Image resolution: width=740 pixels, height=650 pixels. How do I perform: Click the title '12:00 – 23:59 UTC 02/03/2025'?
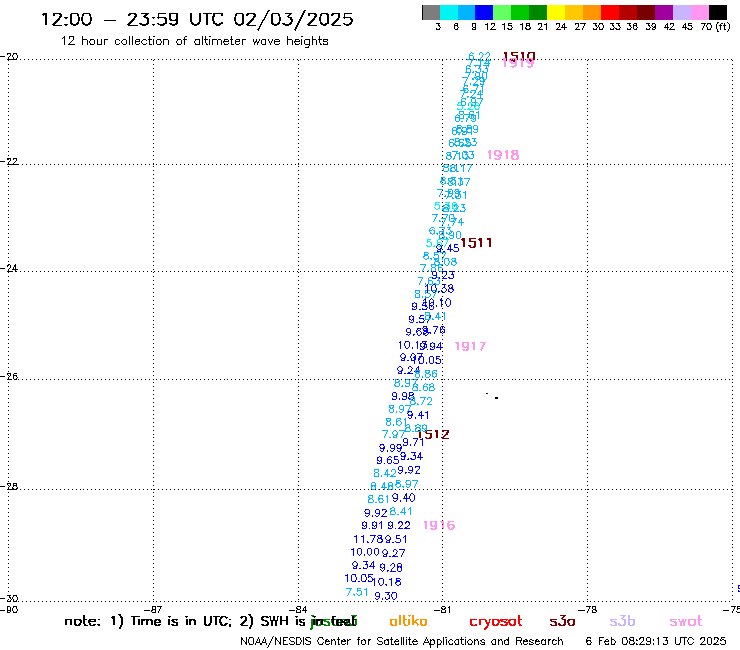click(197, 19)
